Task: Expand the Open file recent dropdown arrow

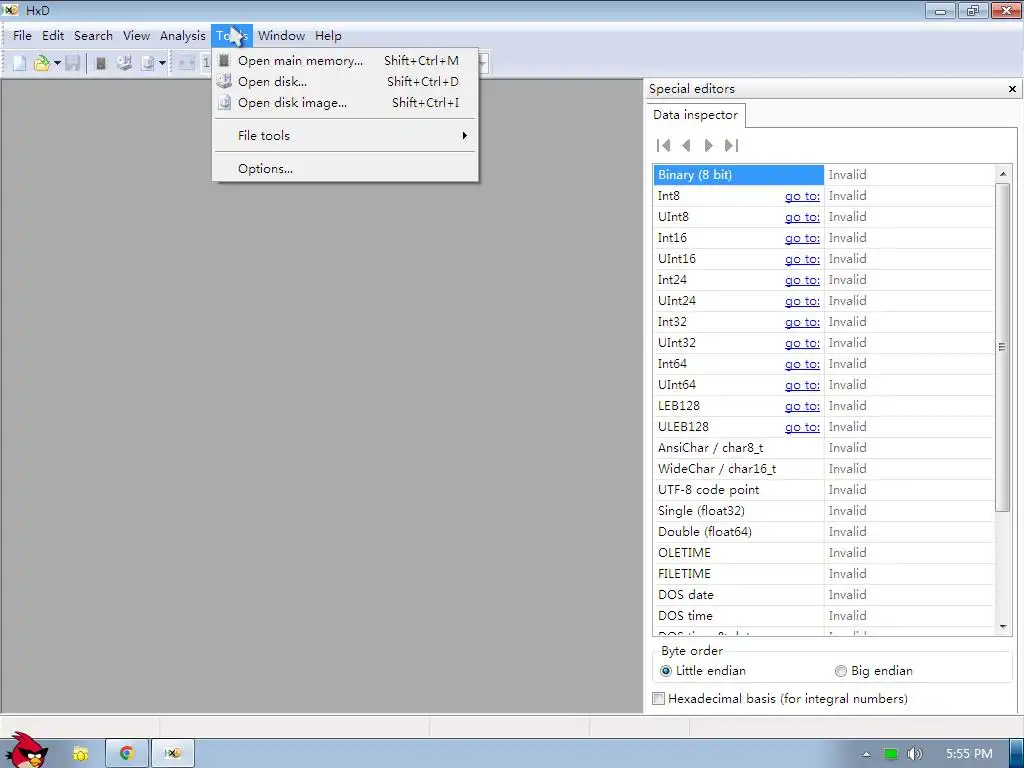Action: pyautogui.click(x=57, y=63)
